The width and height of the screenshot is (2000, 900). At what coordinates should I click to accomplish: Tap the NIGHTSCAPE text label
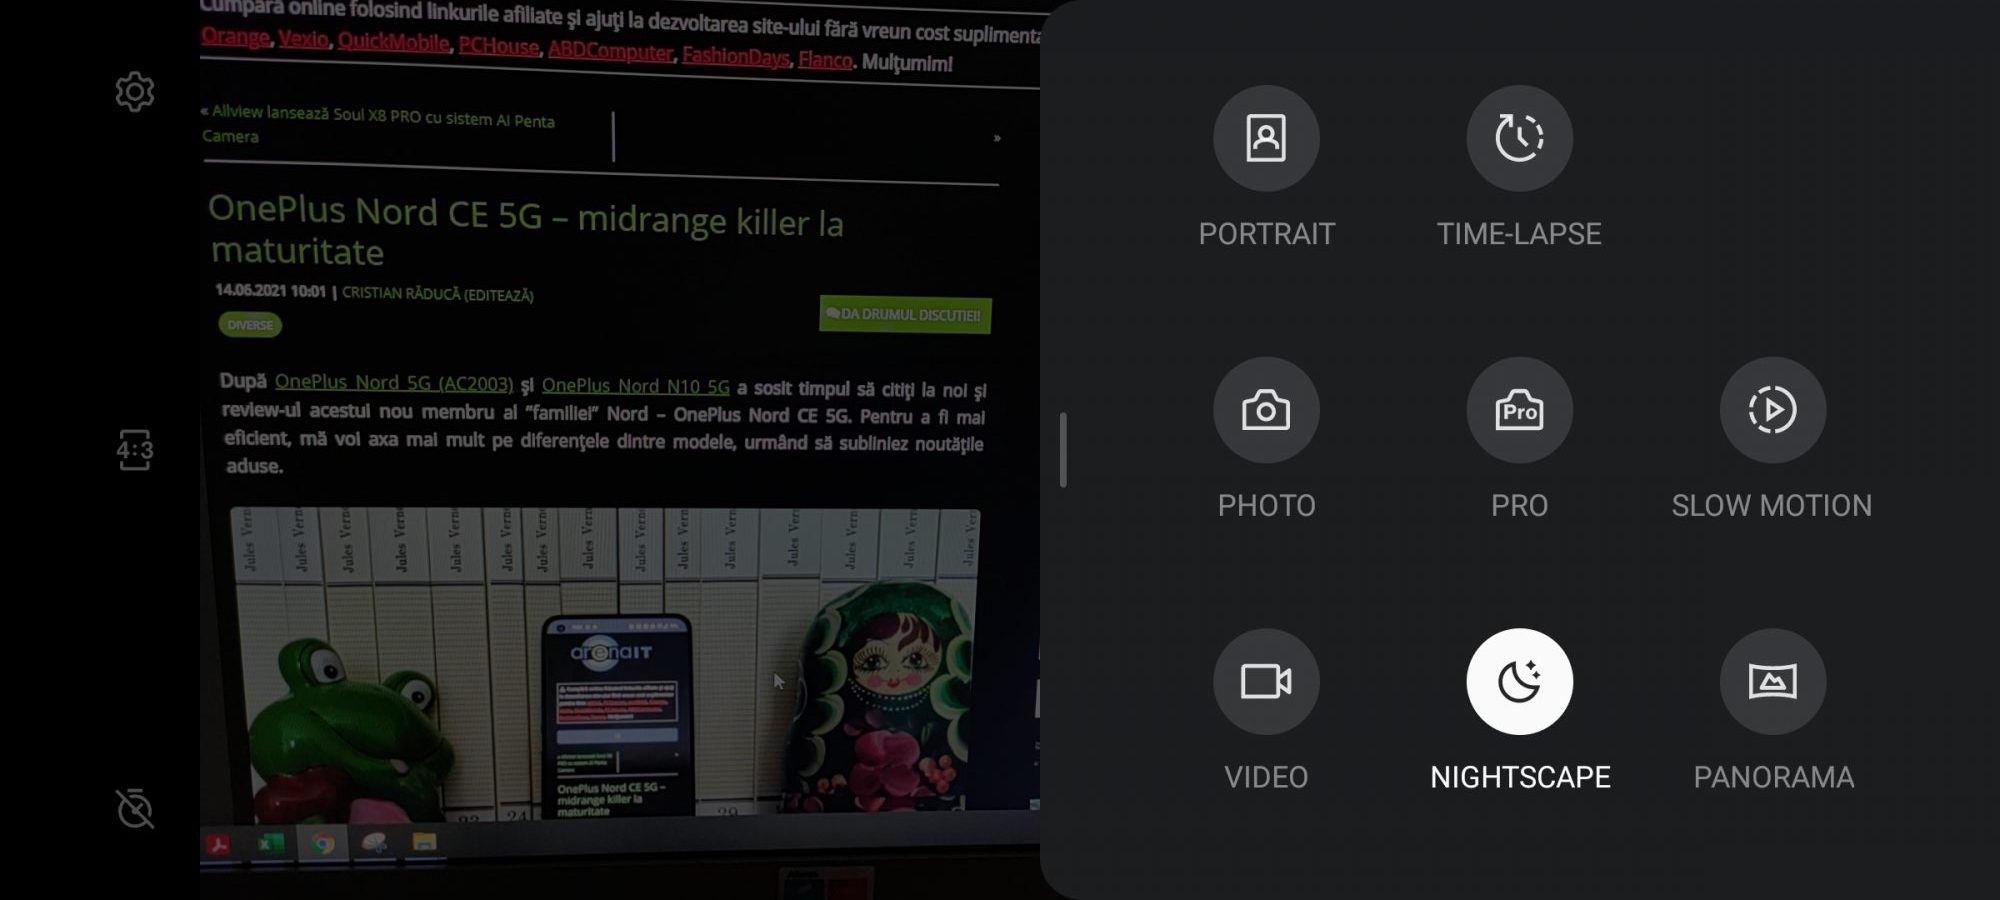coord(1520,777)
